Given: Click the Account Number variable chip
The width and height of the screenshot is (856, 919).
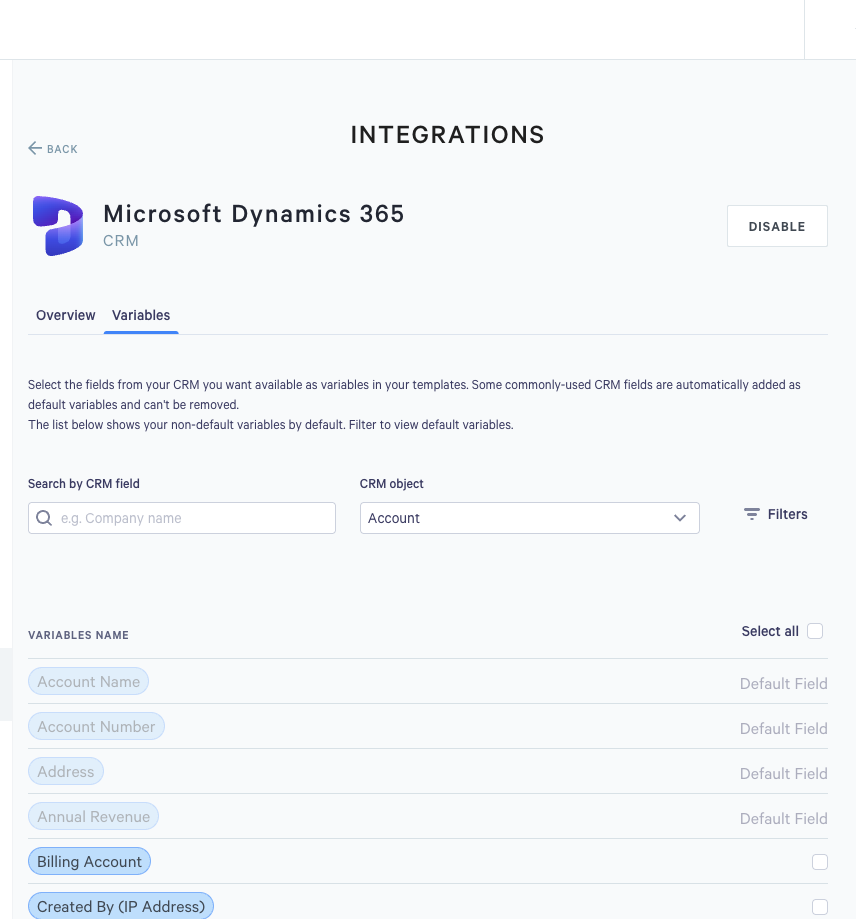Looking at the screenshot, I should 96,727.
